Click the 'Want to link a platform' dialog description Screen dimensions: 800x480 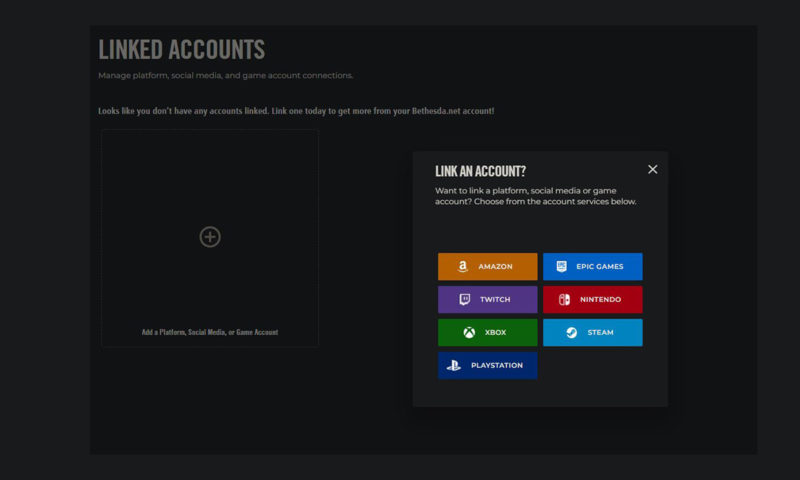[x=535, y=196]
